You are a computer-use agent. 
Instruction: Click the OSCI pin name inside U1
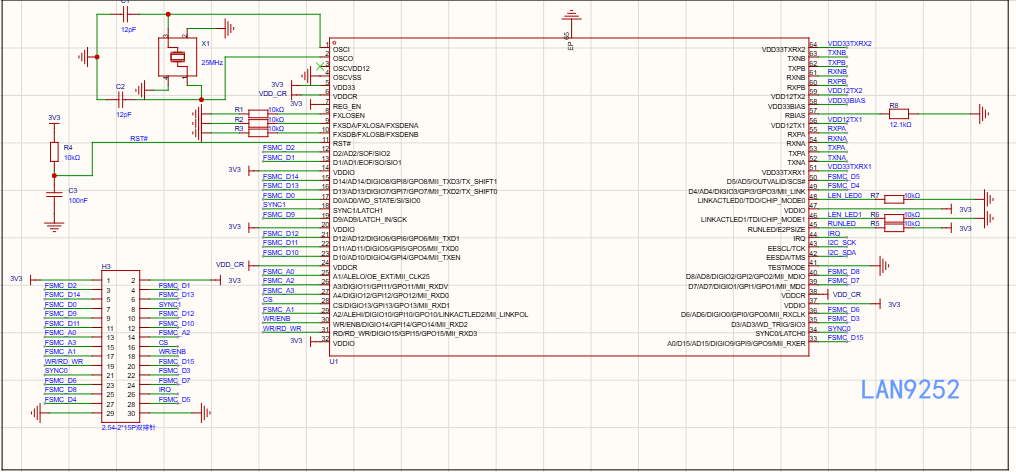[x=341, y=49]
